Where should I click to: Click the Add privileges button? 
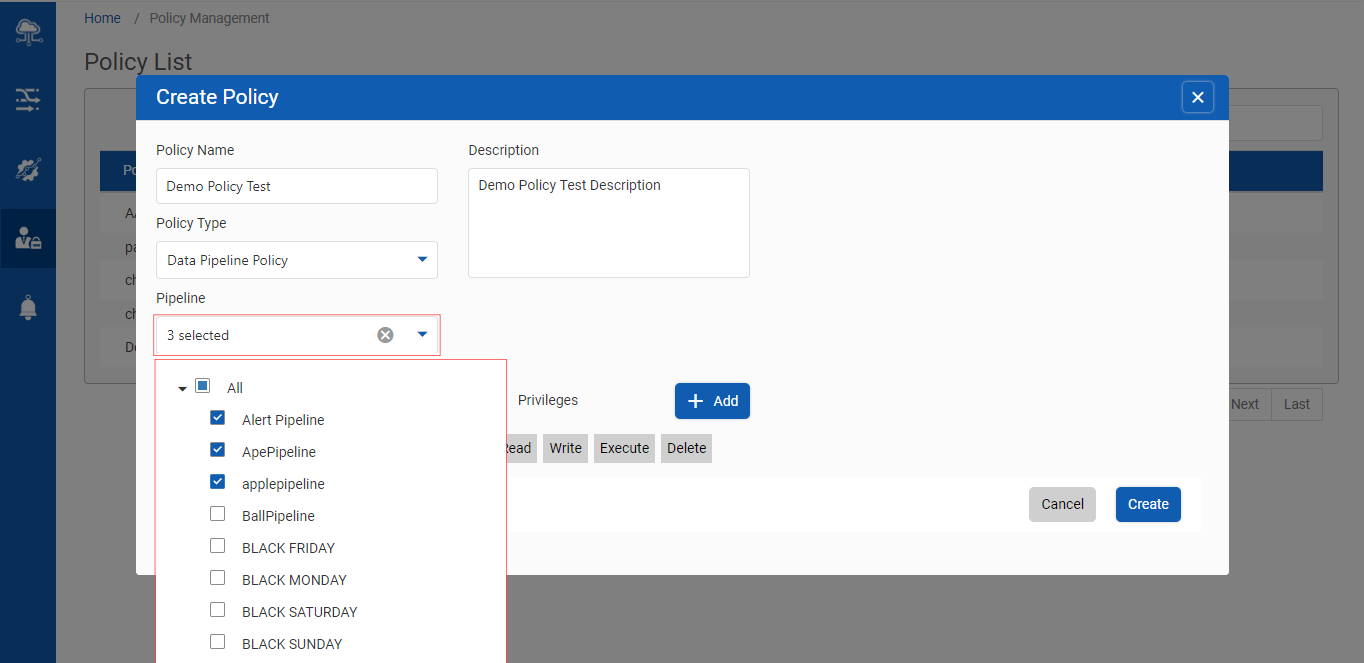coord(712,401)
